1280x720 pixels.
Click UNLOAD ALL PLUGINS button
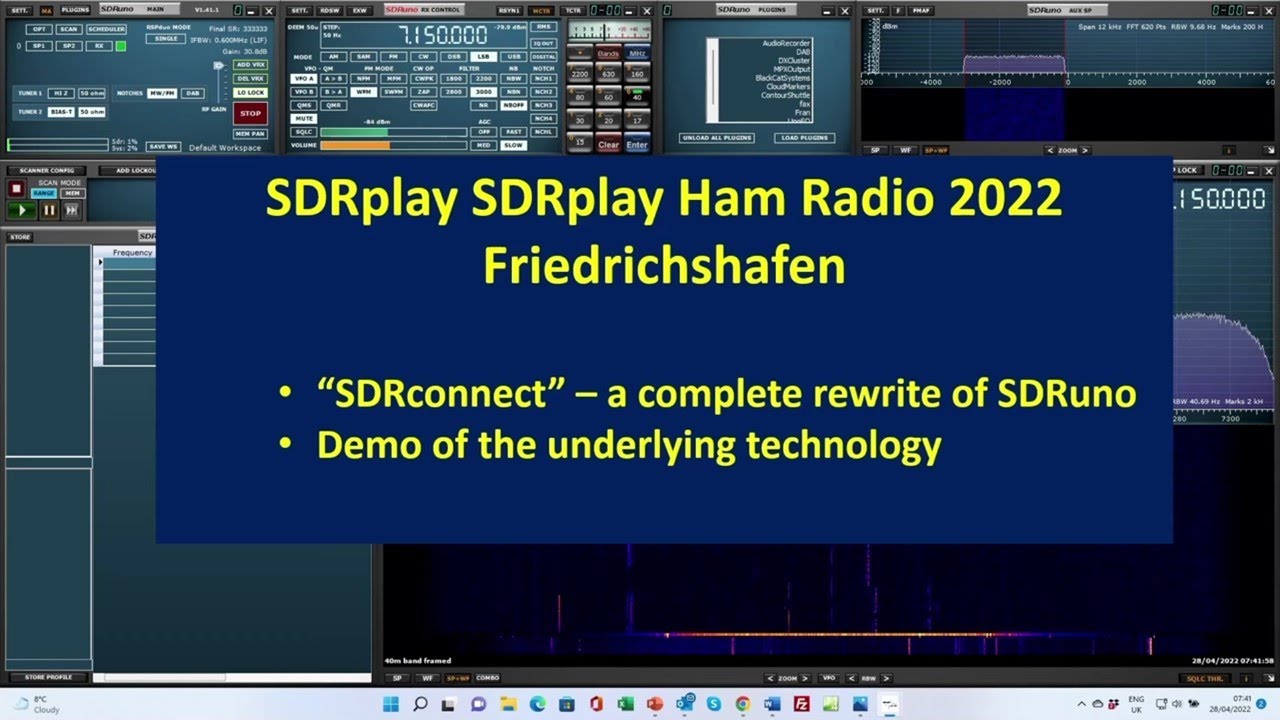coord(717,137)
